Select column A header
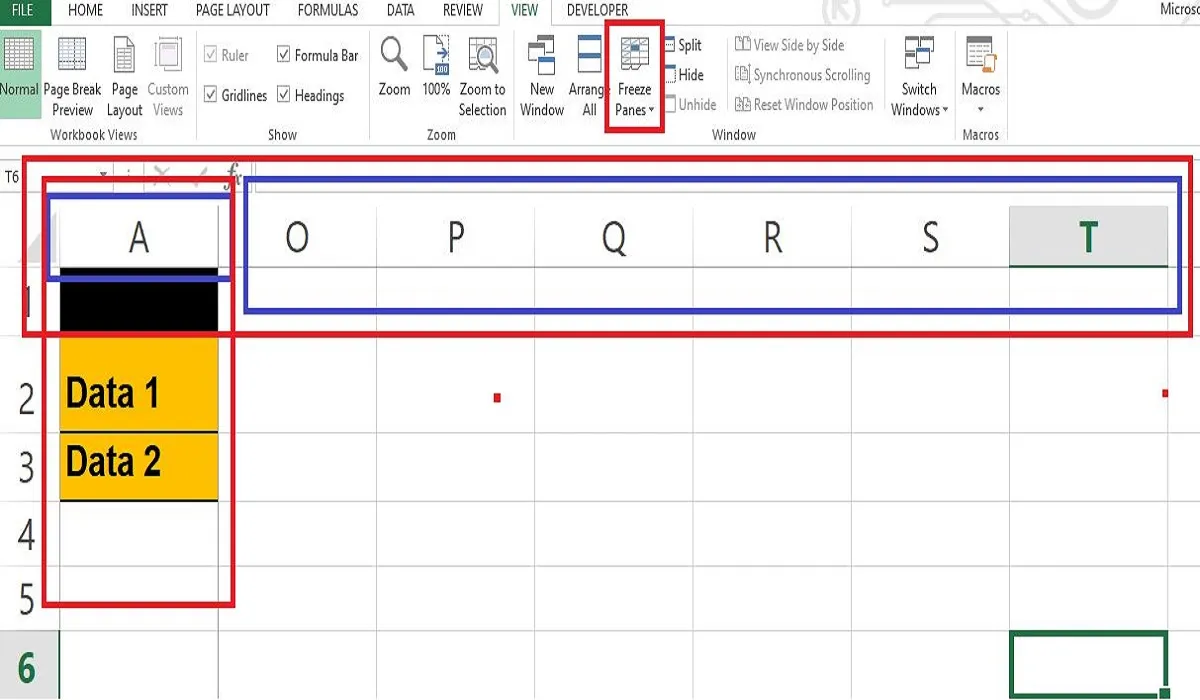This screenshot has width=1200, height=700. (x=139, y=237)
